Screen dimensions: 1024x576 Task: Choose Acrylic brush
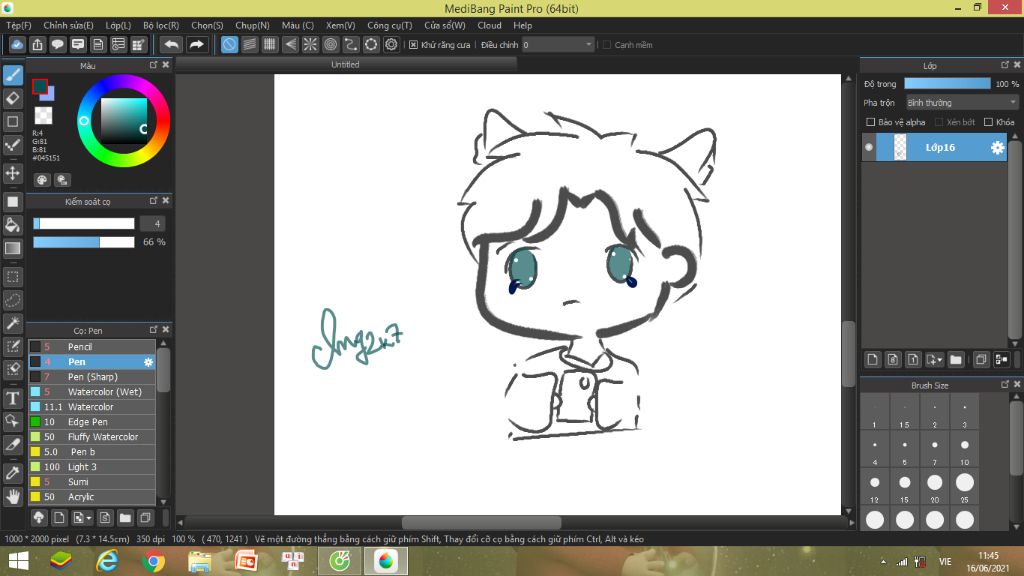click(92, 497)
